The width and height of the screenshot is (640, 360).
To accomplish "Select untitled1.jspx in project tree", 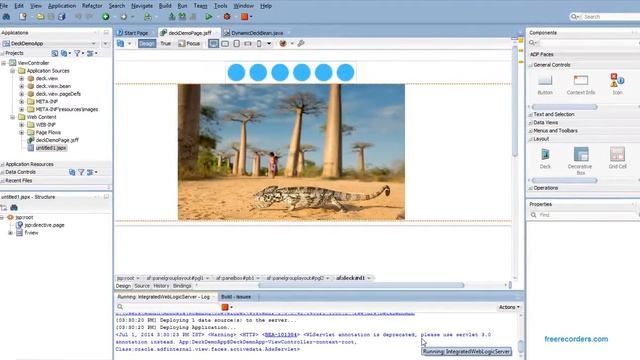I will [51, 148].
